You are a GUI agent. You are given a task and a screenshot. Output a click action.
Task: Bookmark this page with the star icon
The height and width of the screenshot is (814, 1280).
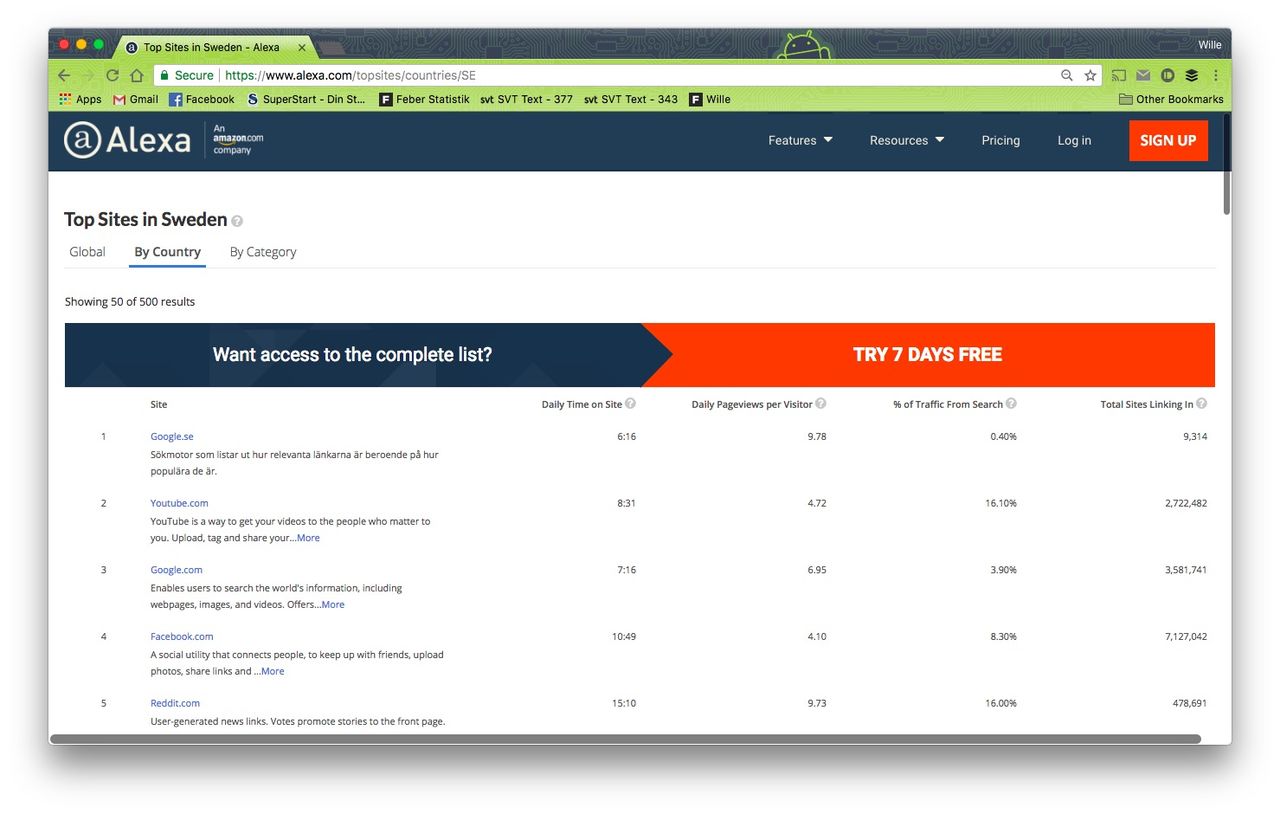[1090, 76]
